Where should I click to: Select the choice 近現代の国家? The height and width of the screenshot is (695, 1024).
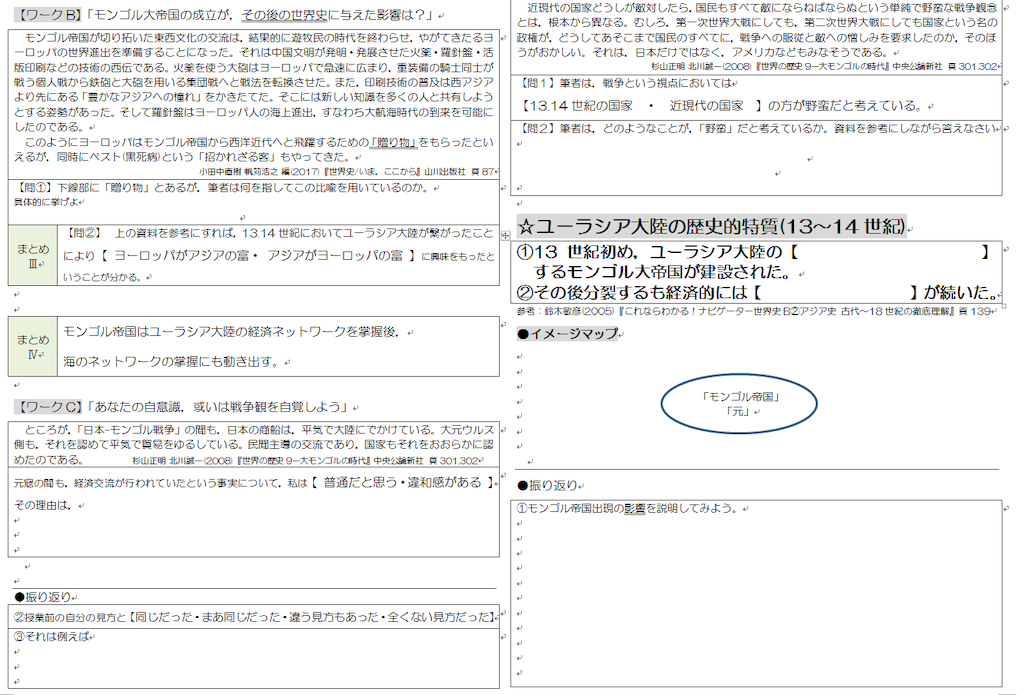coord(706,106)
